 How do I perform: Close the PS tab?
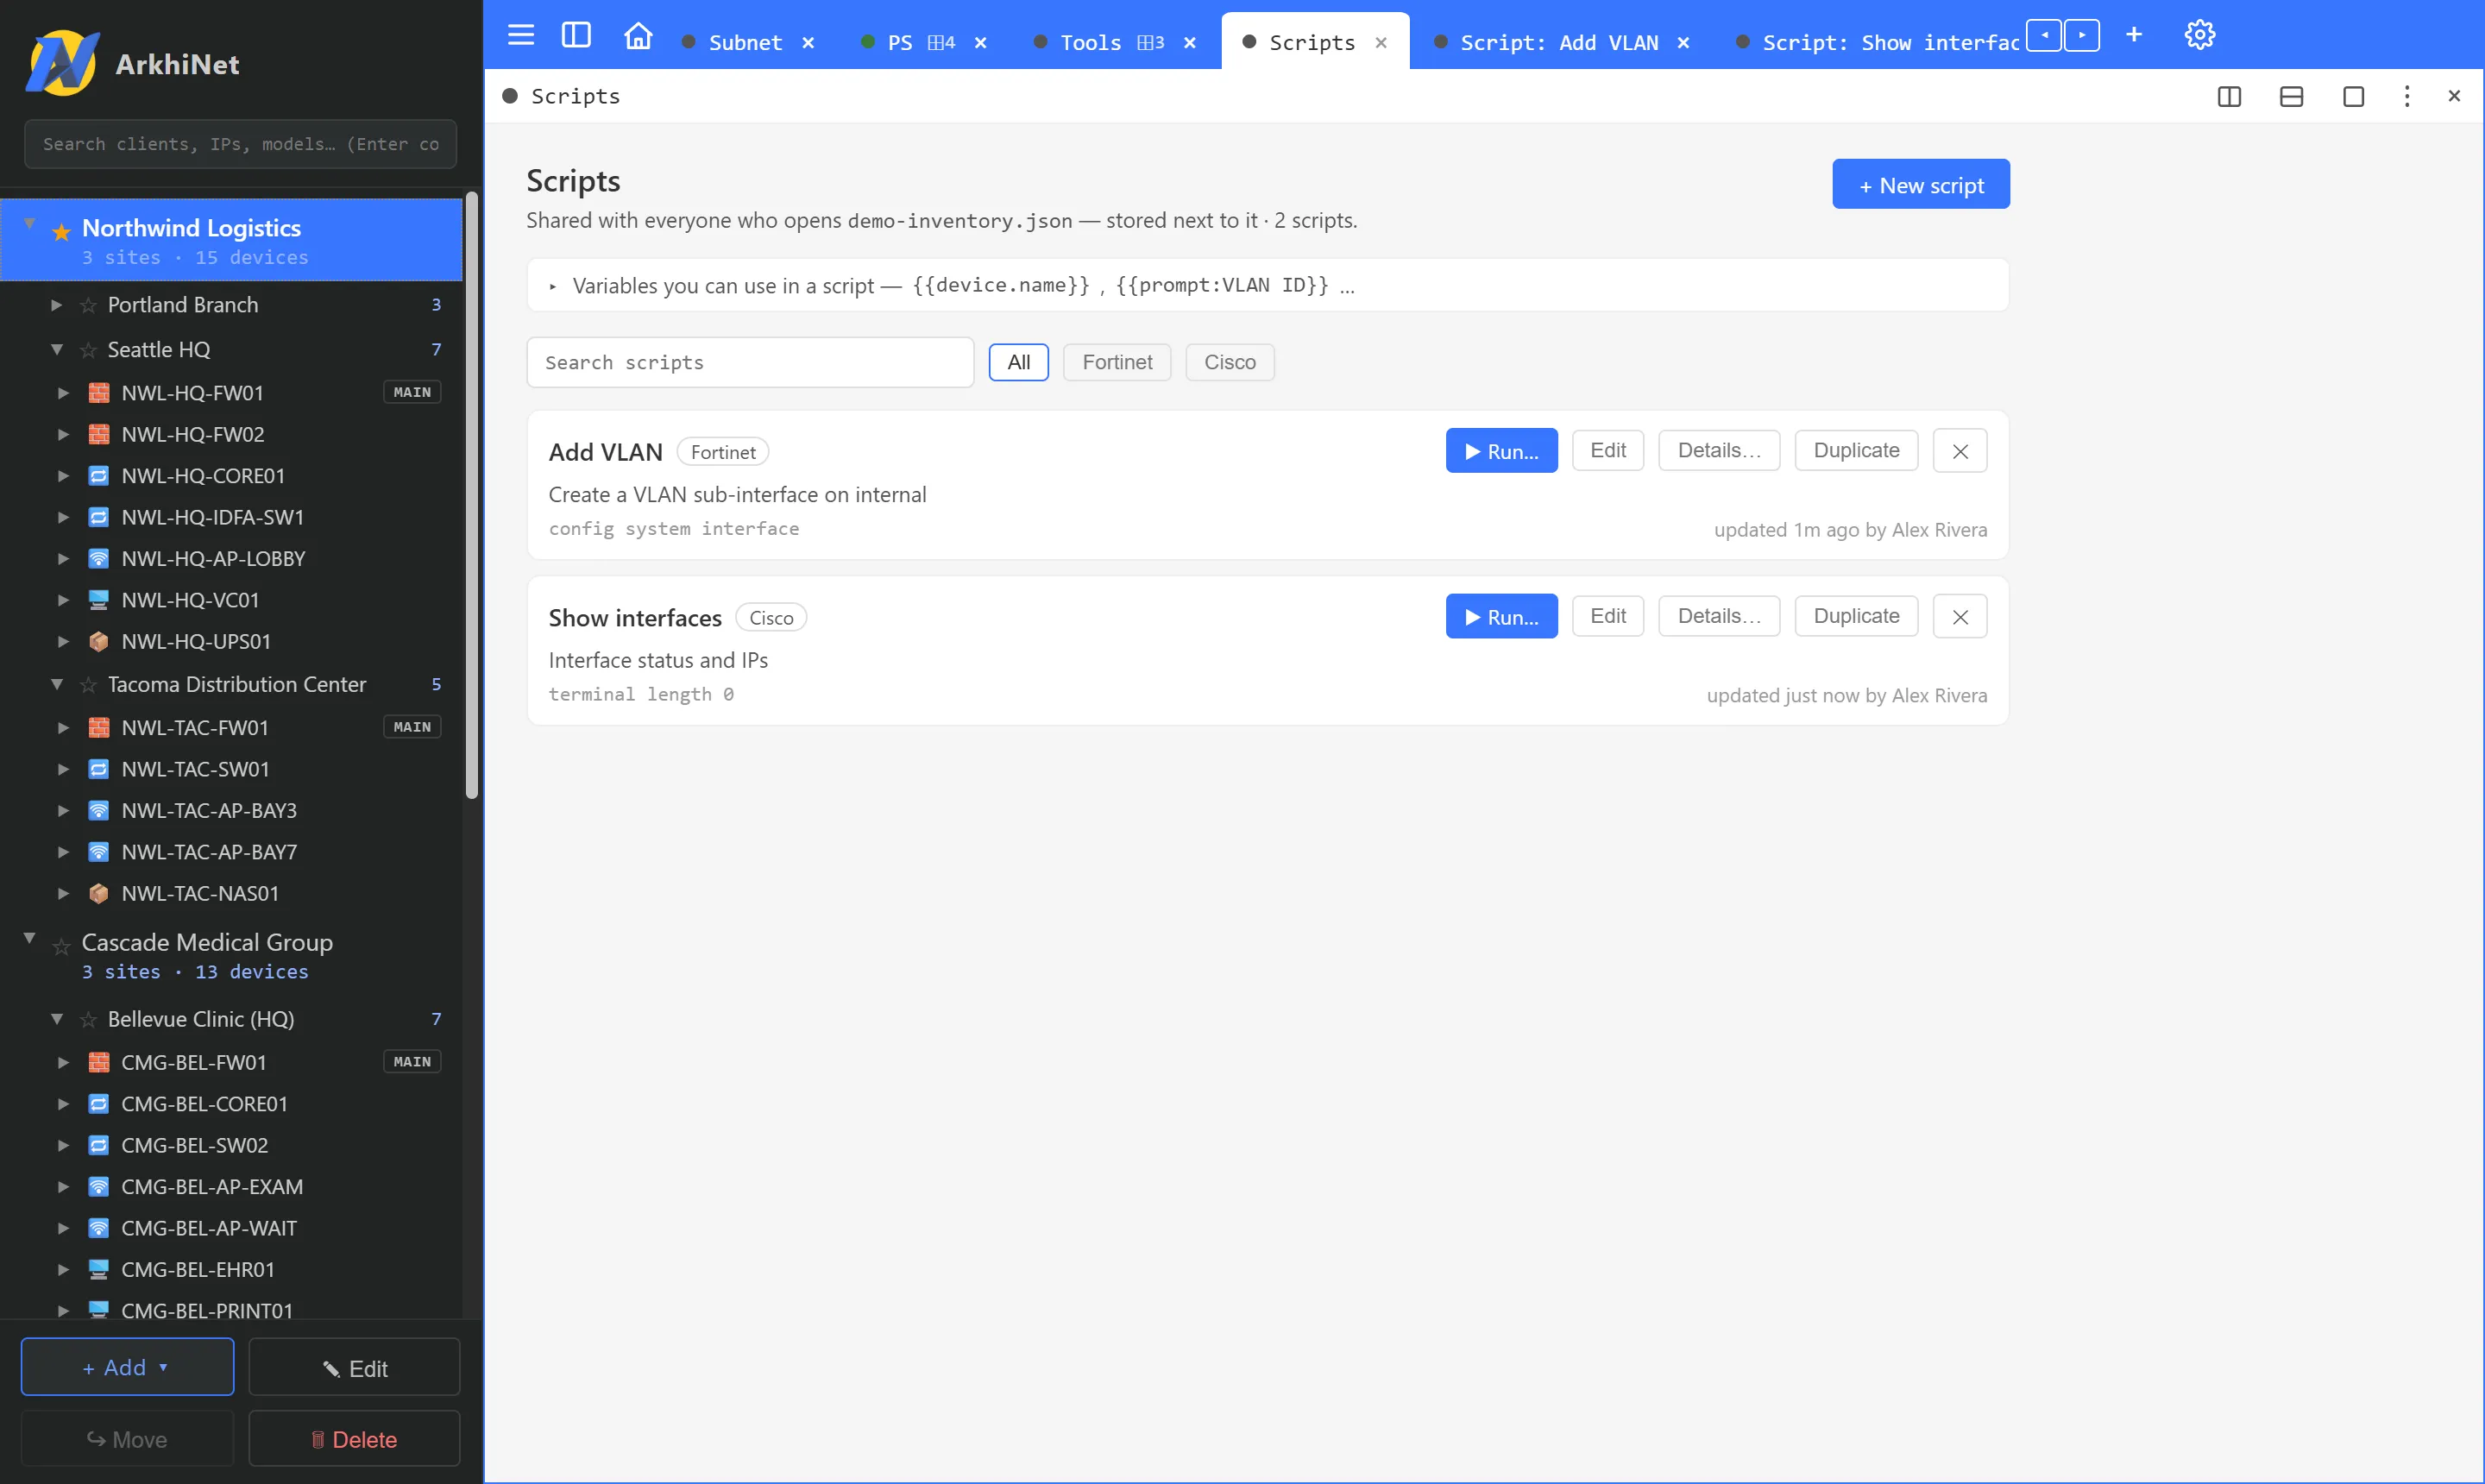tap(980, 42)
